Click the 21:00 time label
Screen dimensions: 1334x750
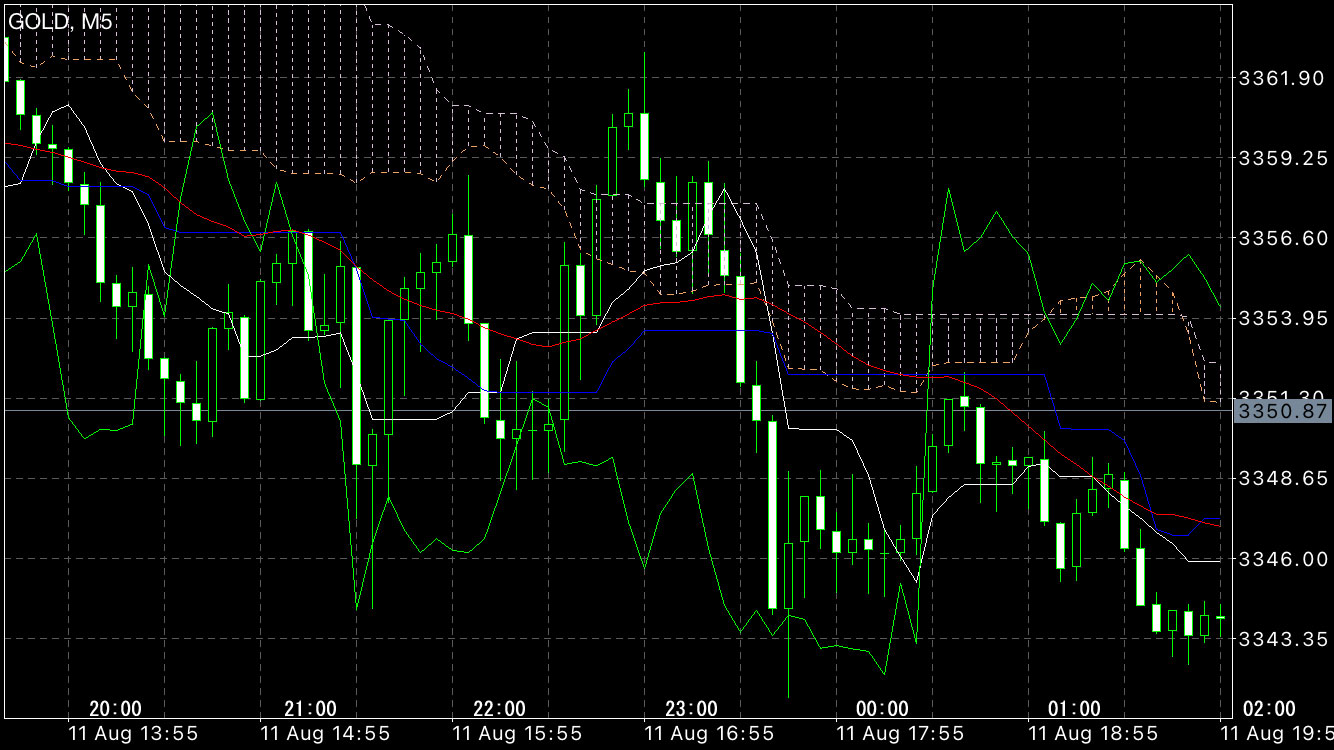(310, 709)
